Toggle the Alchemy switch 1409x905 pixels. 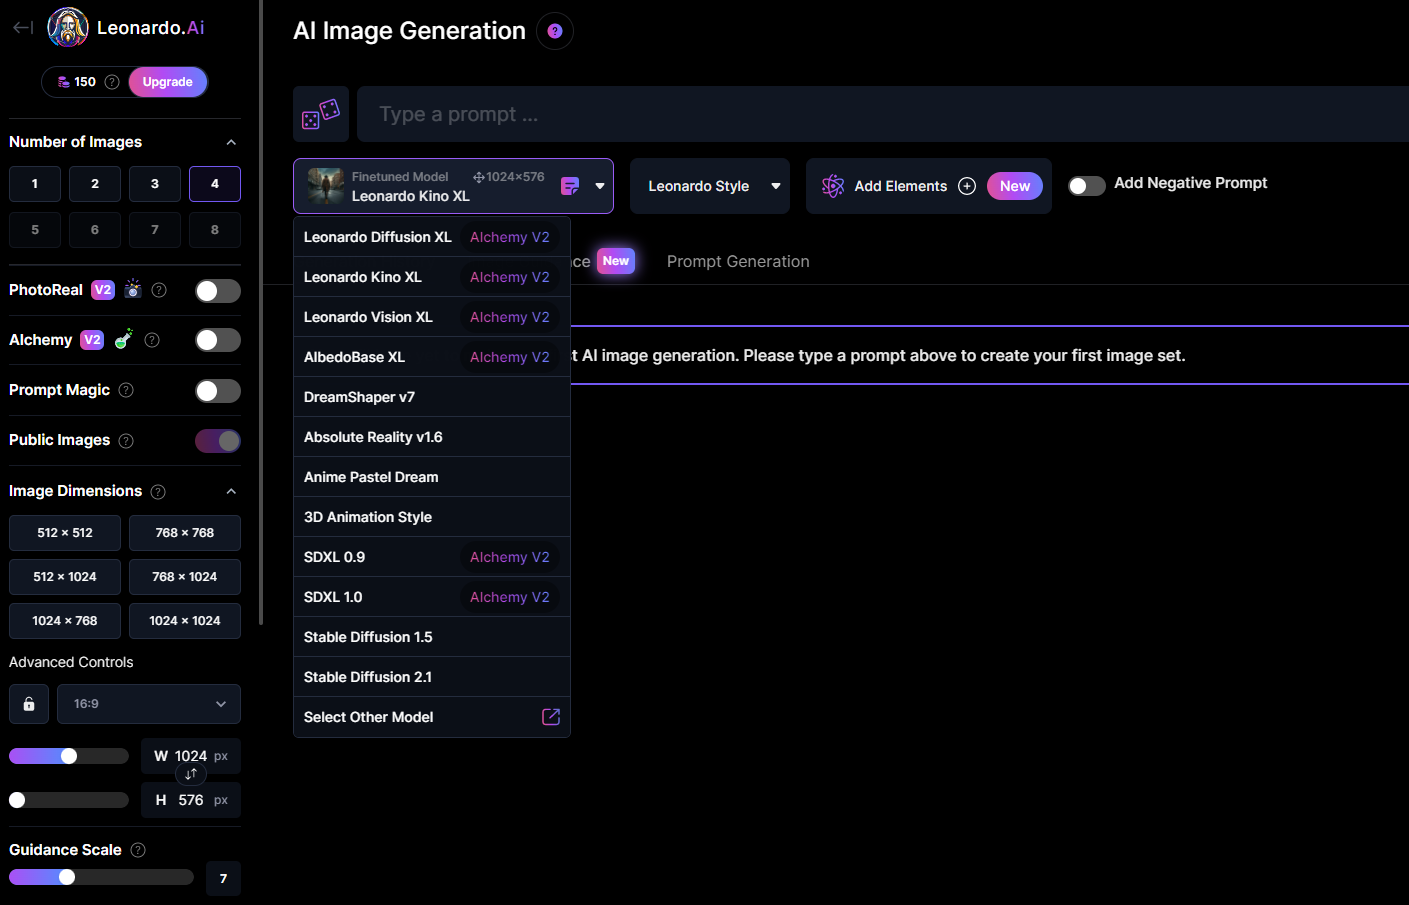point(218,340)
